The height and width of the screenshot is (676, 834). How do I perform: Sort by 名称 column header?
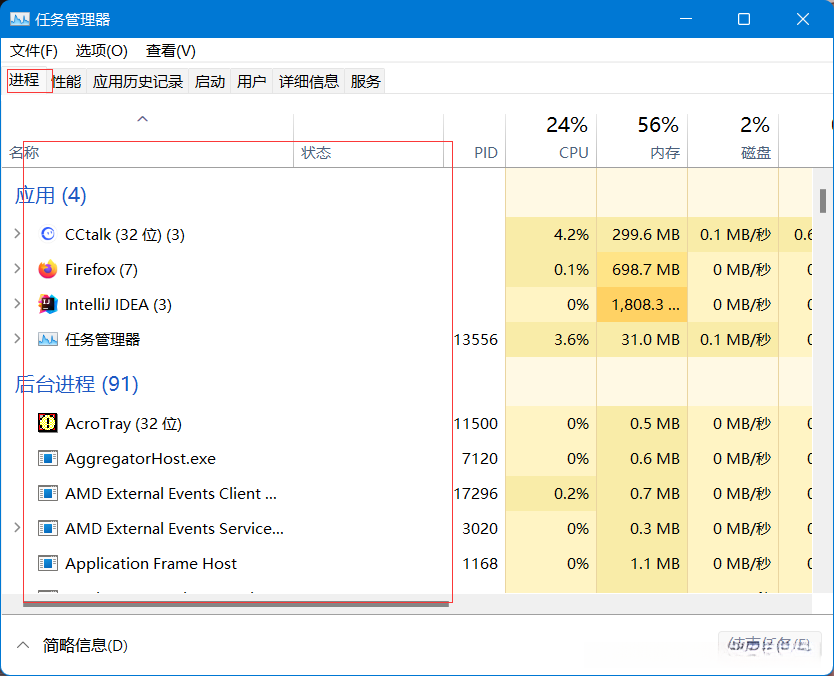[x=25, y=153]
